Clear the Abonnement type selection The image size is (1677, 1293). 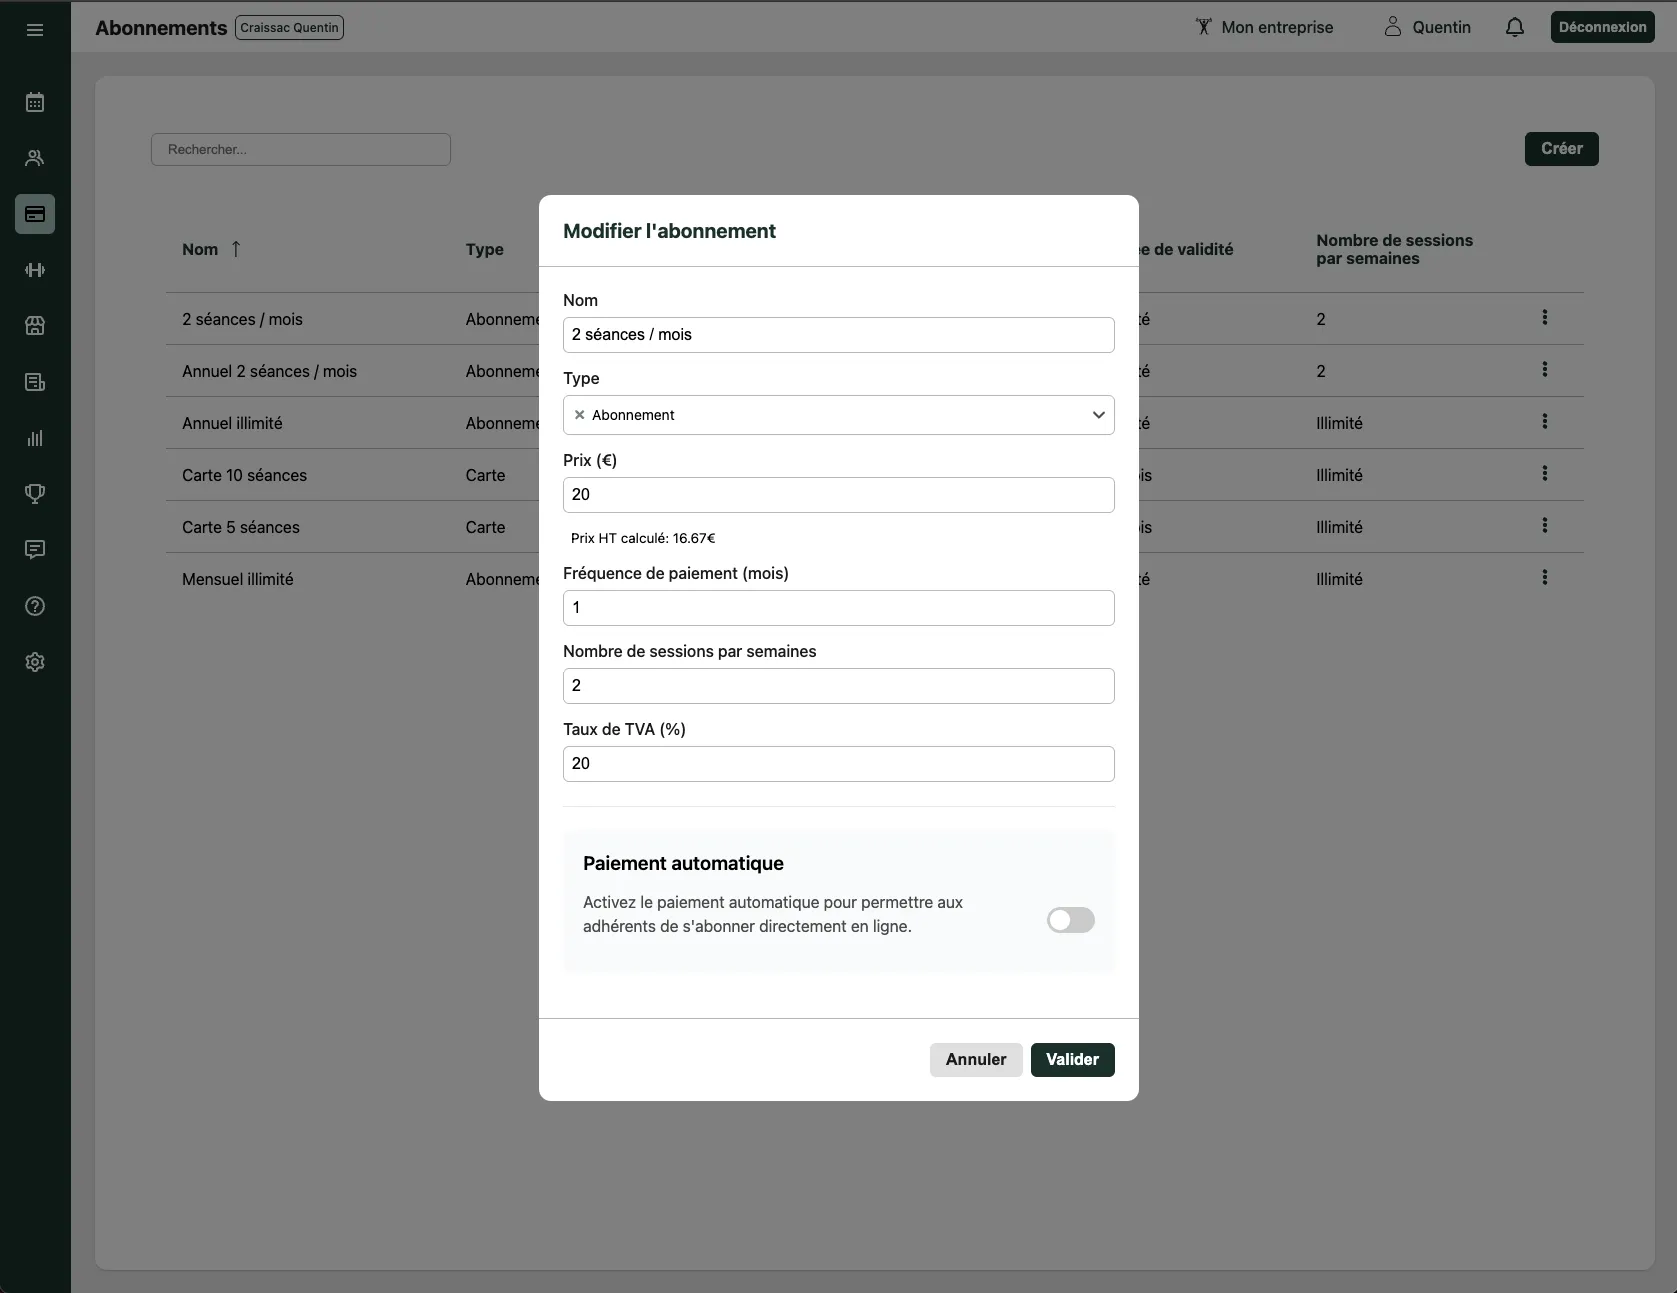[x=579, y=415]
